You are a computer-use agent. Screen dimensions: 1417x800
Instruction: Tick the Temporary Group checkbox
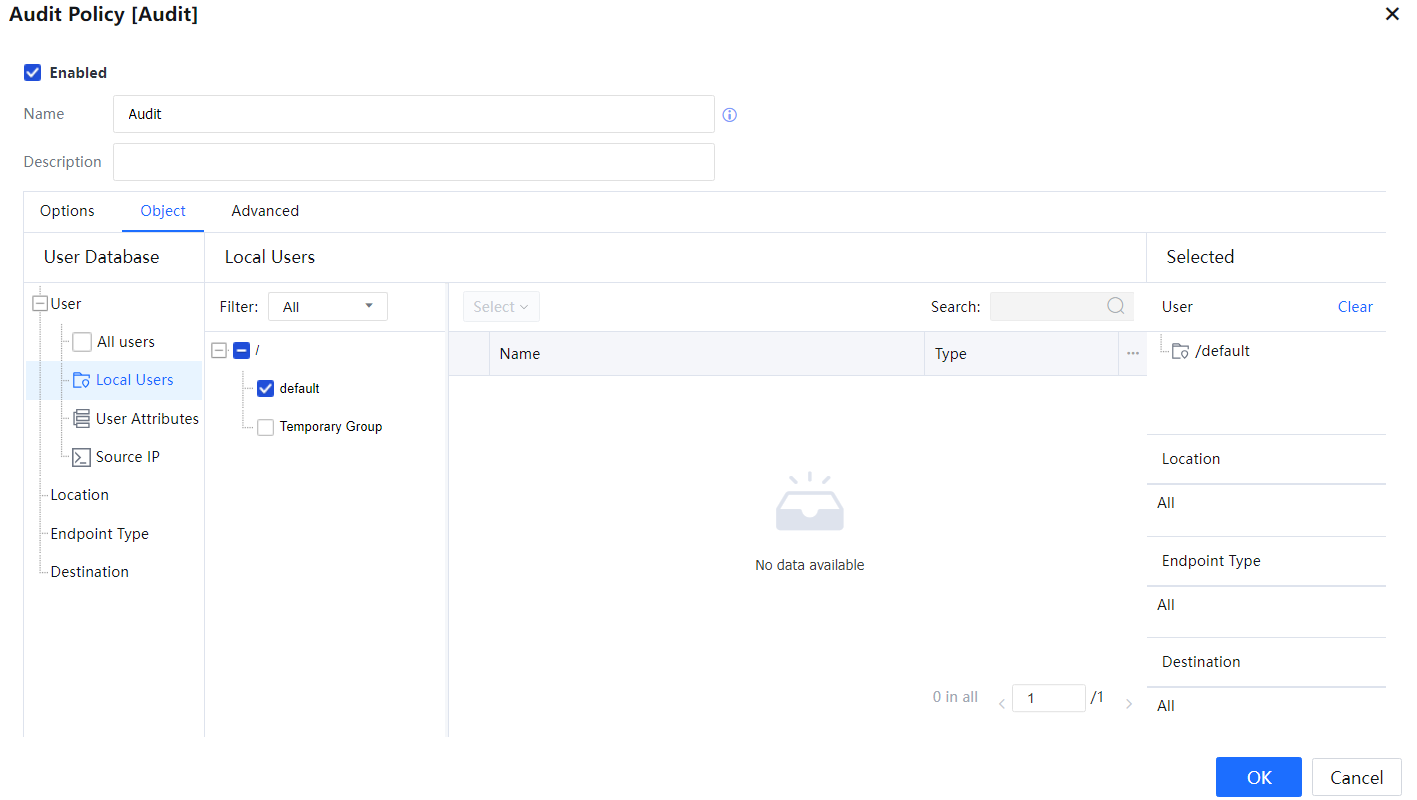click(x=265, y=428)
